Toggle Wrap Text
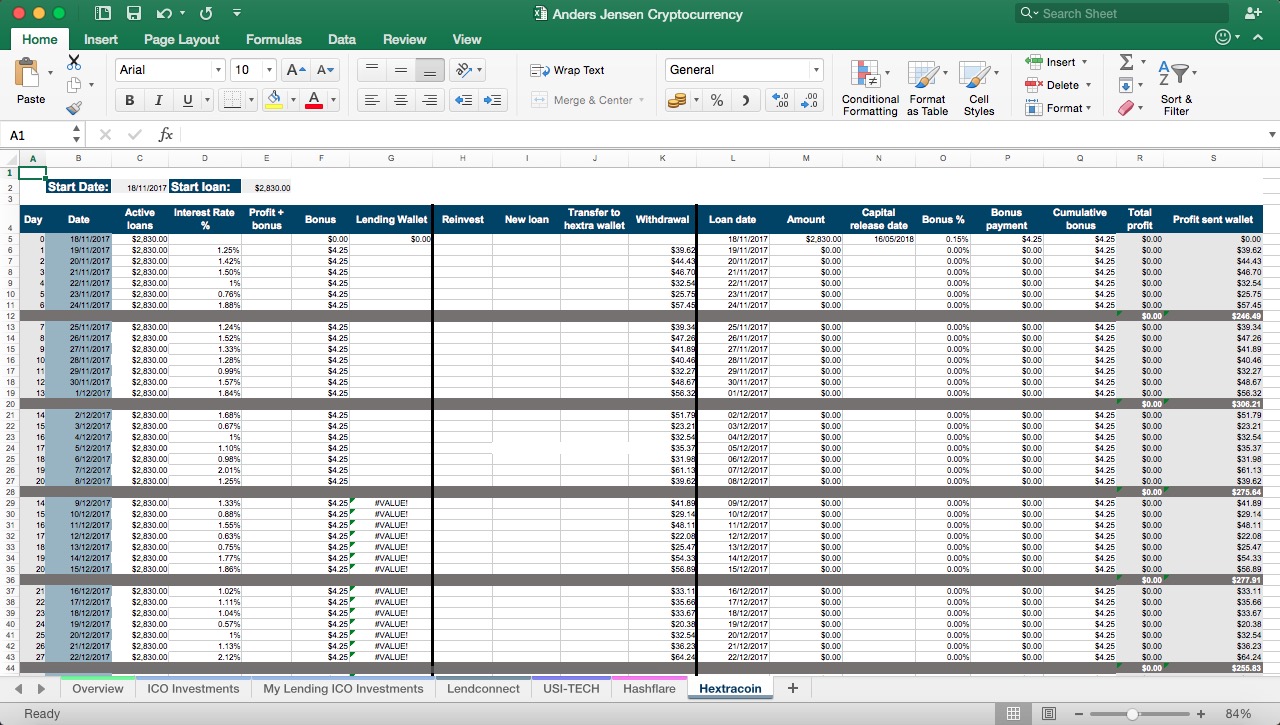This screenshot has height=725, width=1280. point(568,70)
